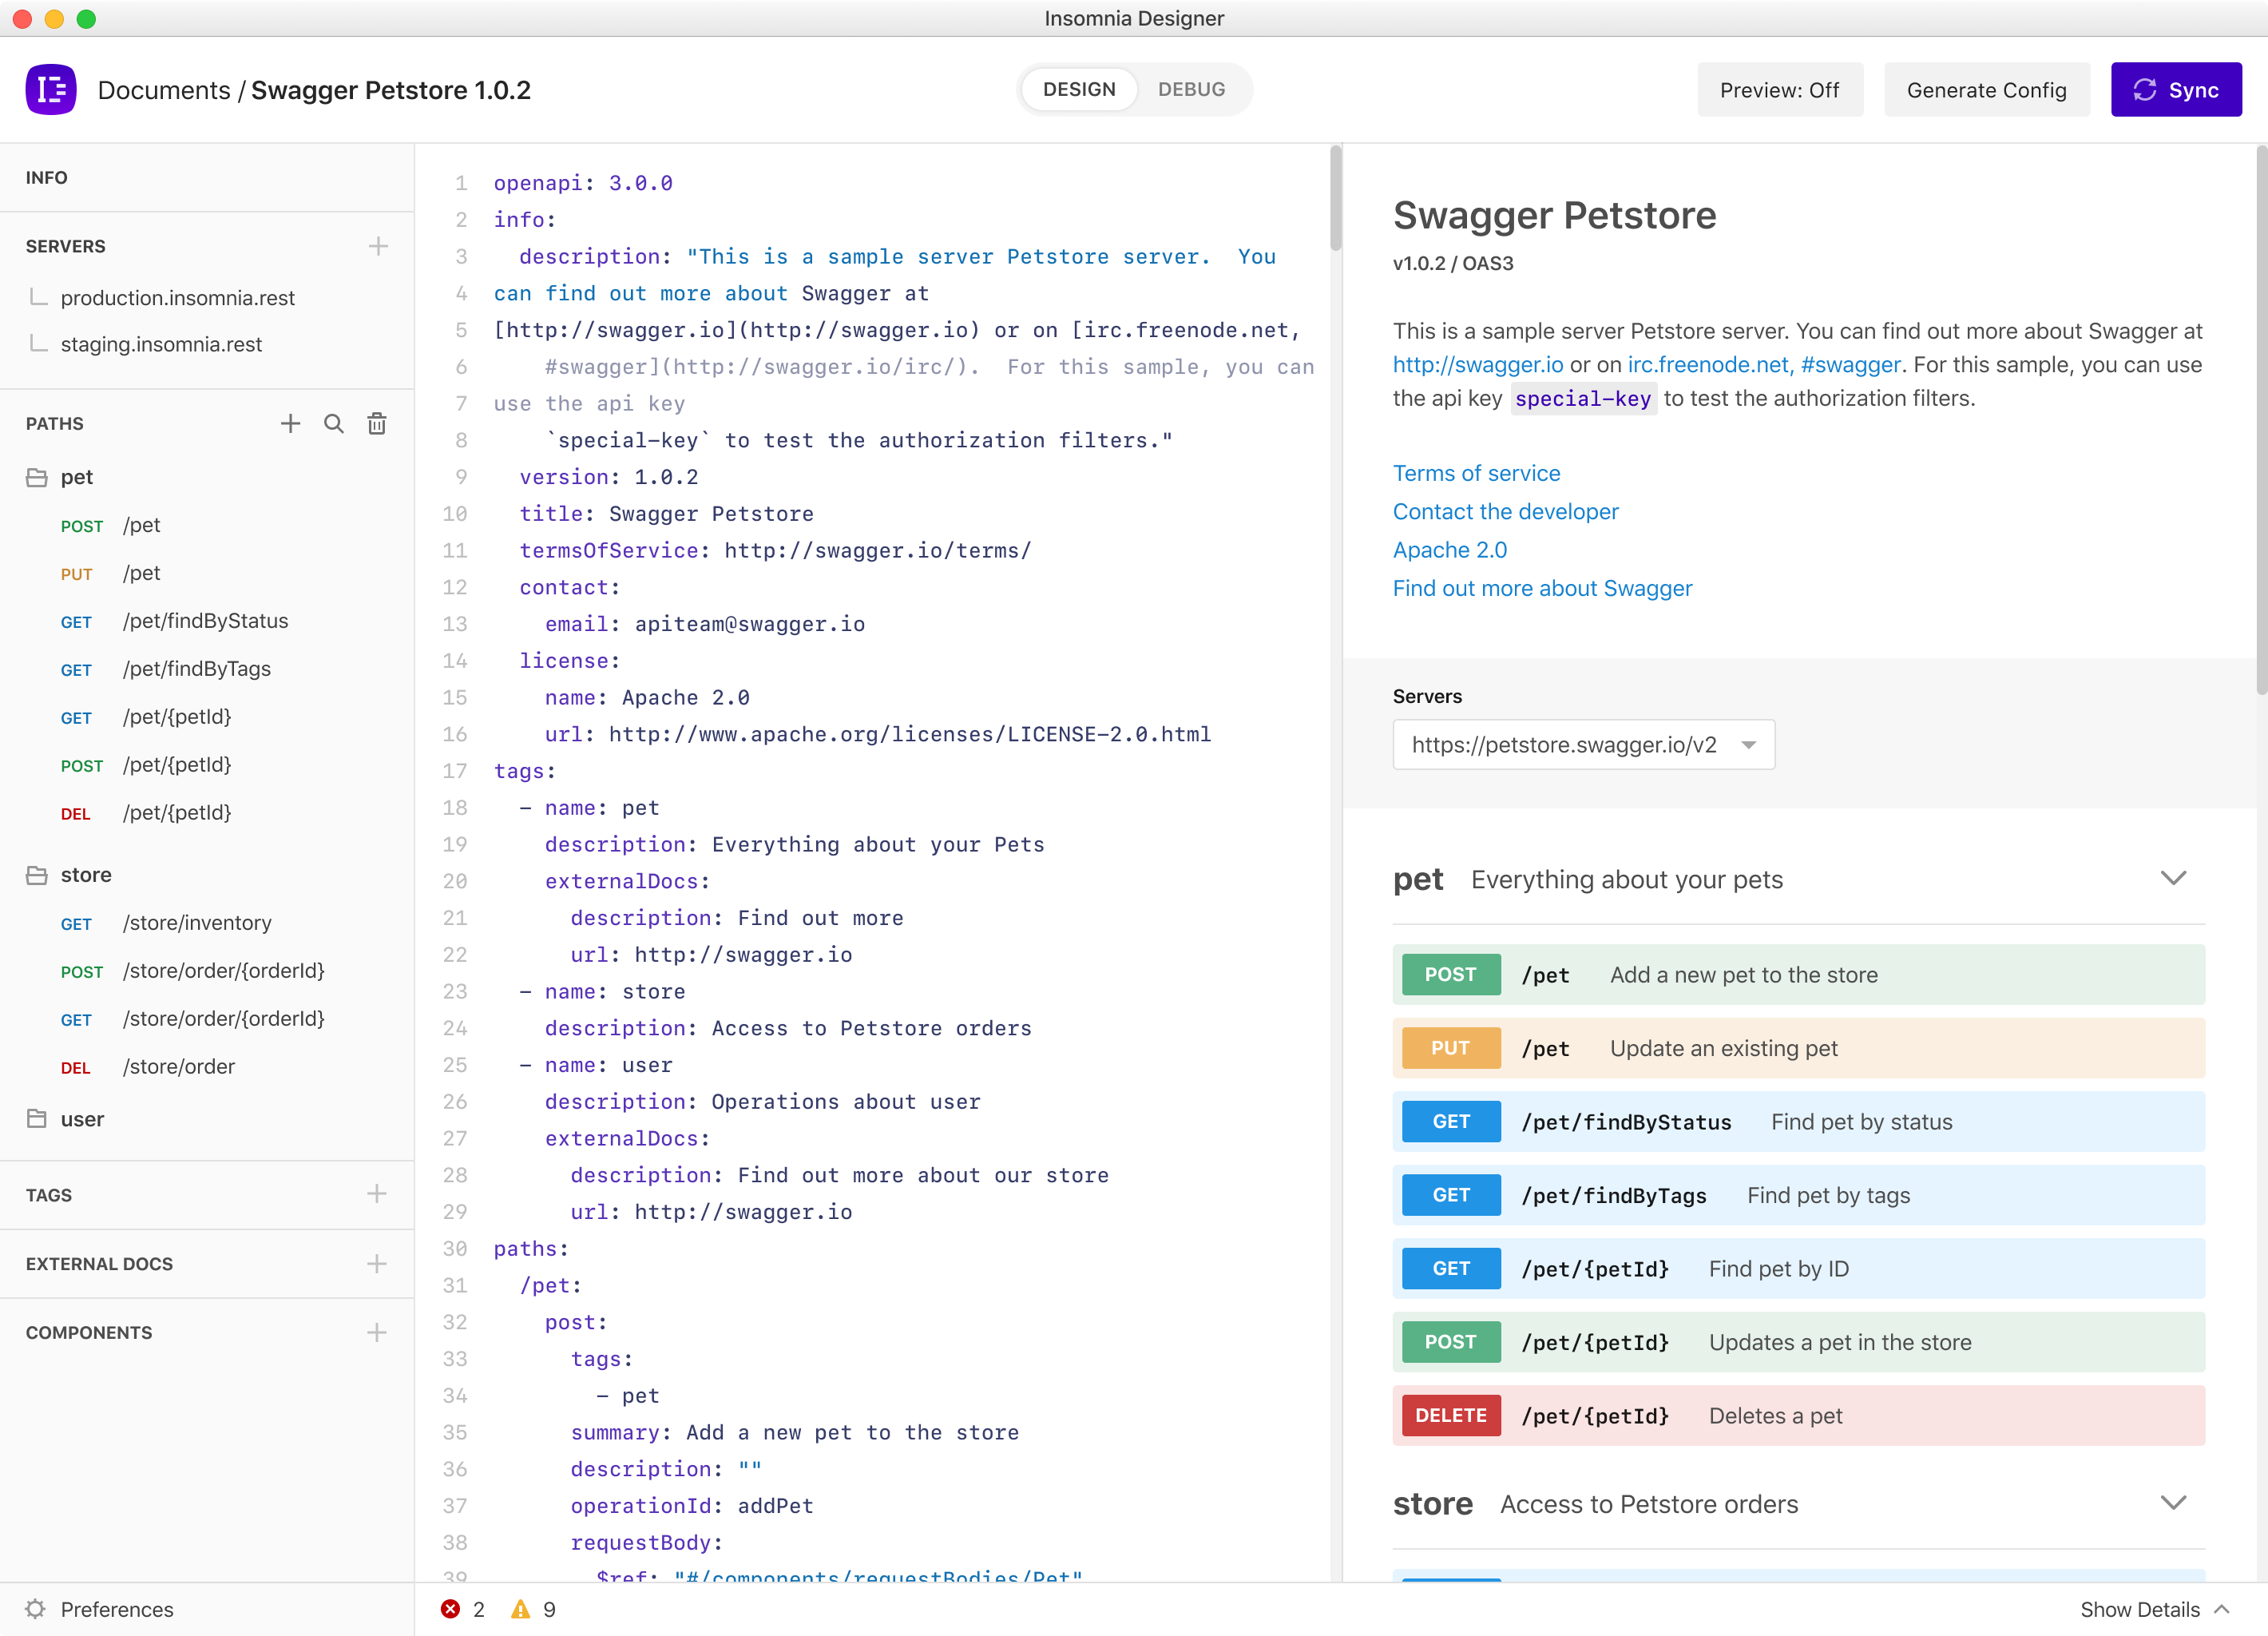Open the Servers URL dropdown
This screenshot has height=1636, width=2268.
[x=1584, y=745]
